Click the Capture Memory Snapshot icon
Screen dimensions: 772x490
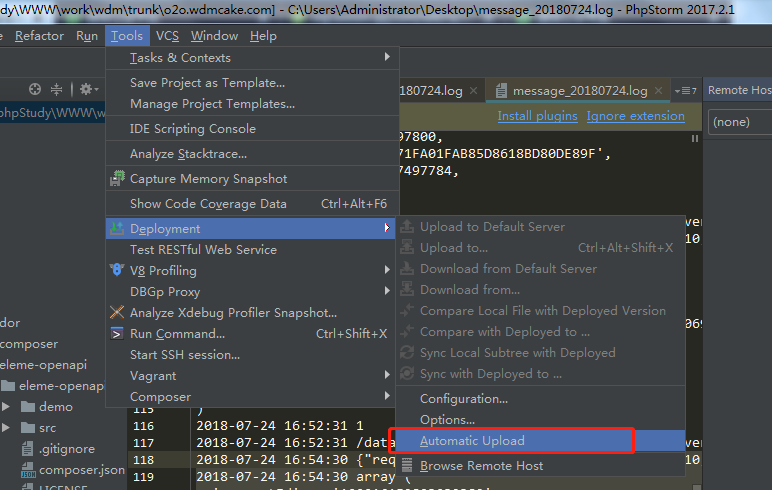coord(117,178)
